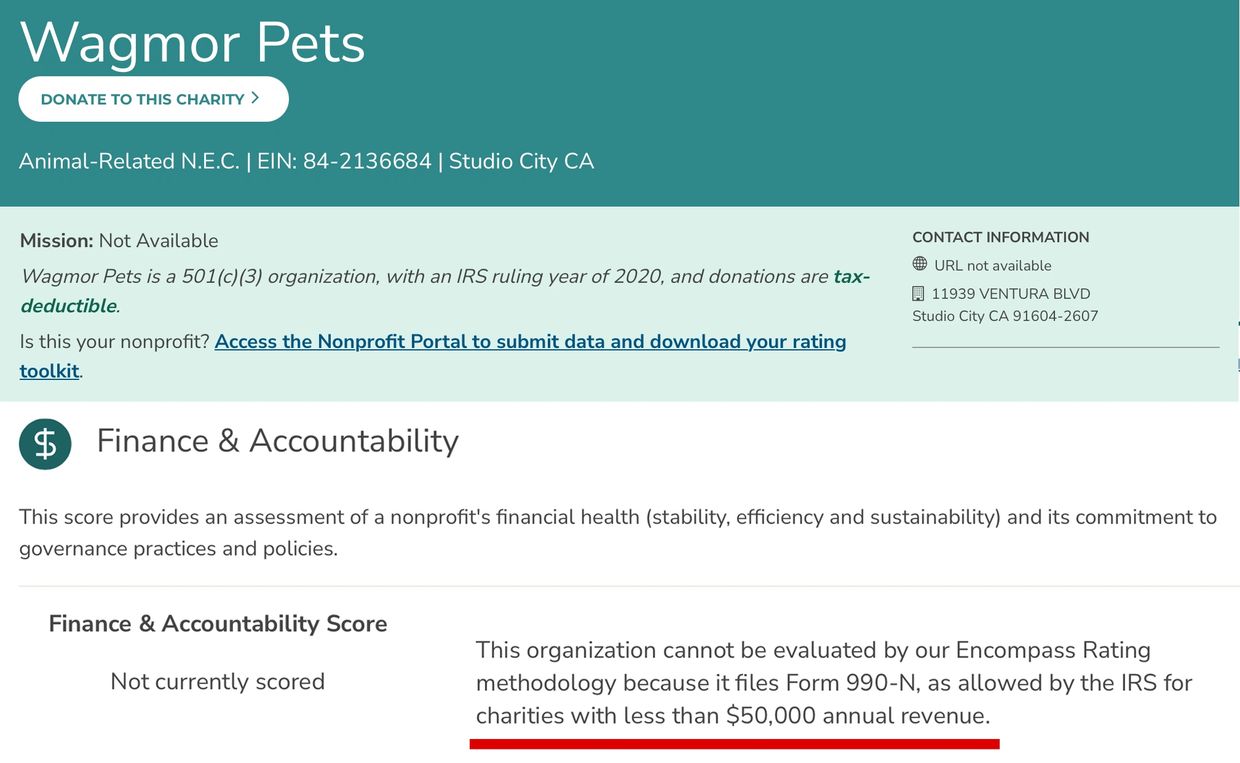
Task: Click the EIN number 84-2136684
Action: coord(367,160)
